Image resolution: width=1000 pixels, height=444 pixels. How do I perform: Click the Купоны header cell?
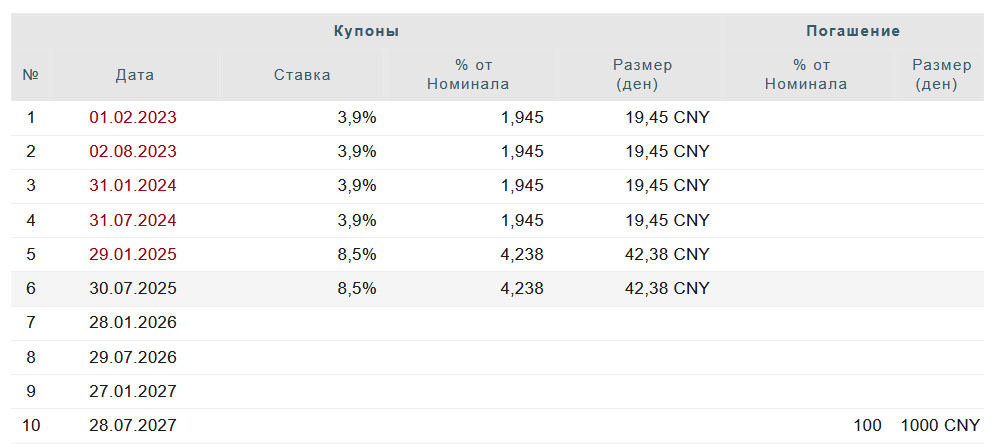pos(367,31)
